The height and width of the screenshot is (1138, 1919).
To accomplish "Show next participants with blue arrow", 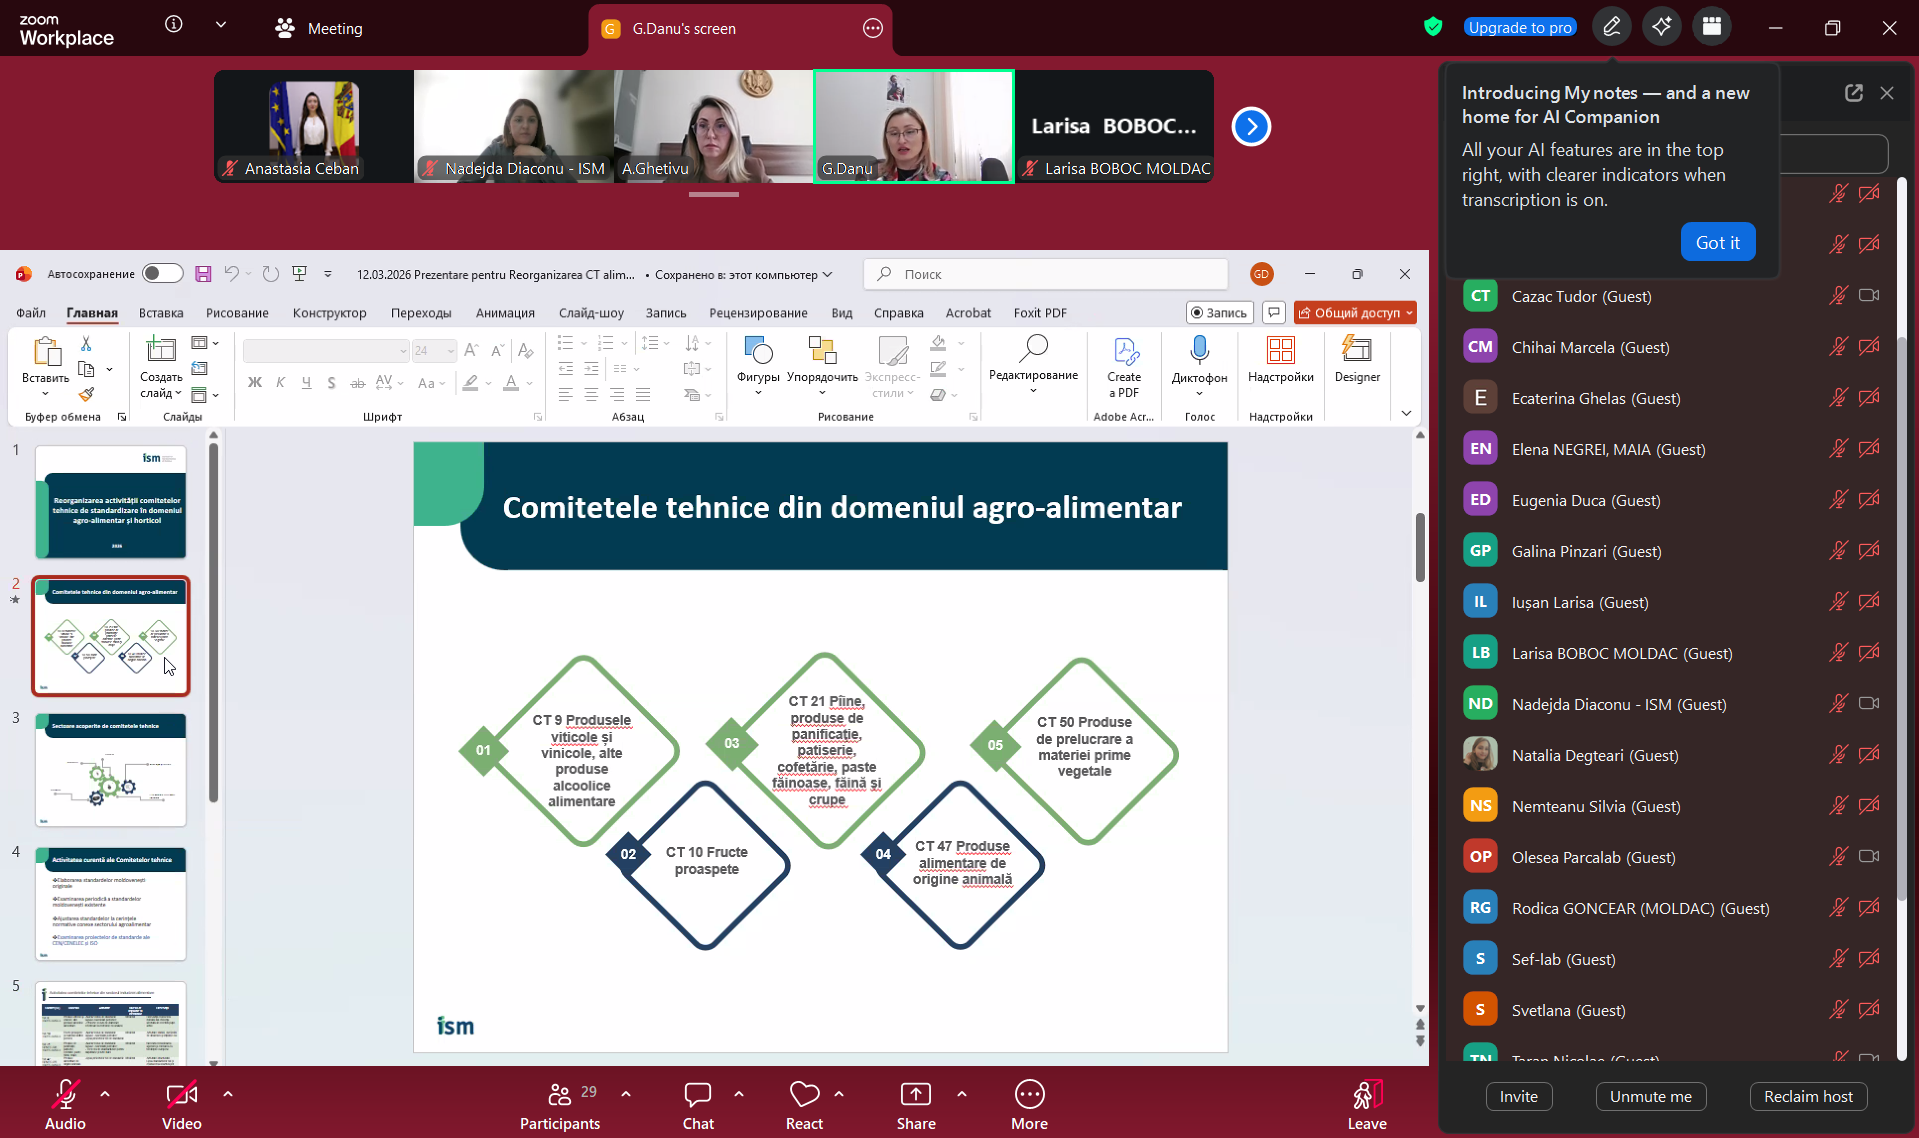I will (x=1251, y=127).
